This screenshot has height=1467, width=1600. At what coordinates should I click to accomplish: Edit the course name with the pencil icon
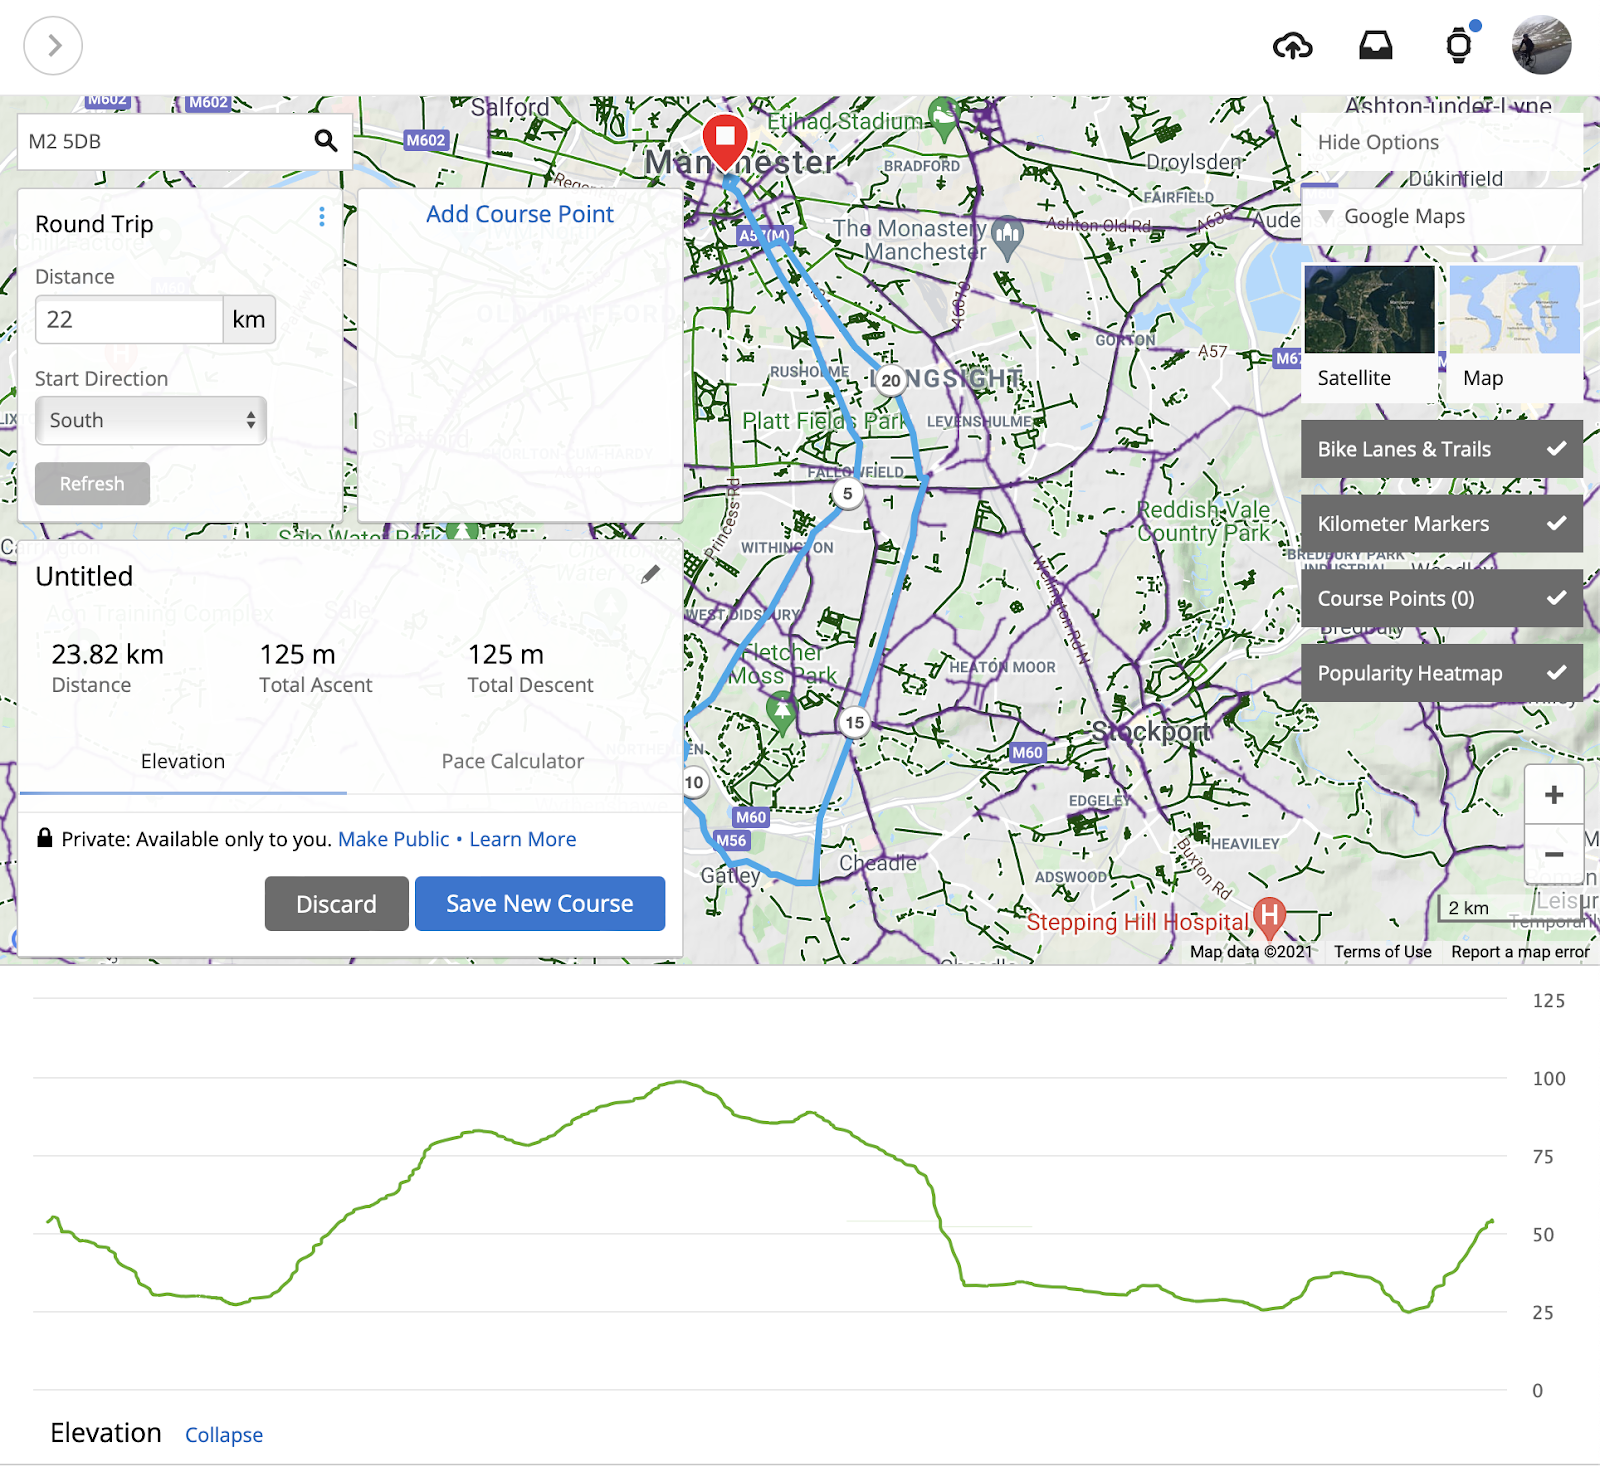pyautogui.click(x=650, y=574)
